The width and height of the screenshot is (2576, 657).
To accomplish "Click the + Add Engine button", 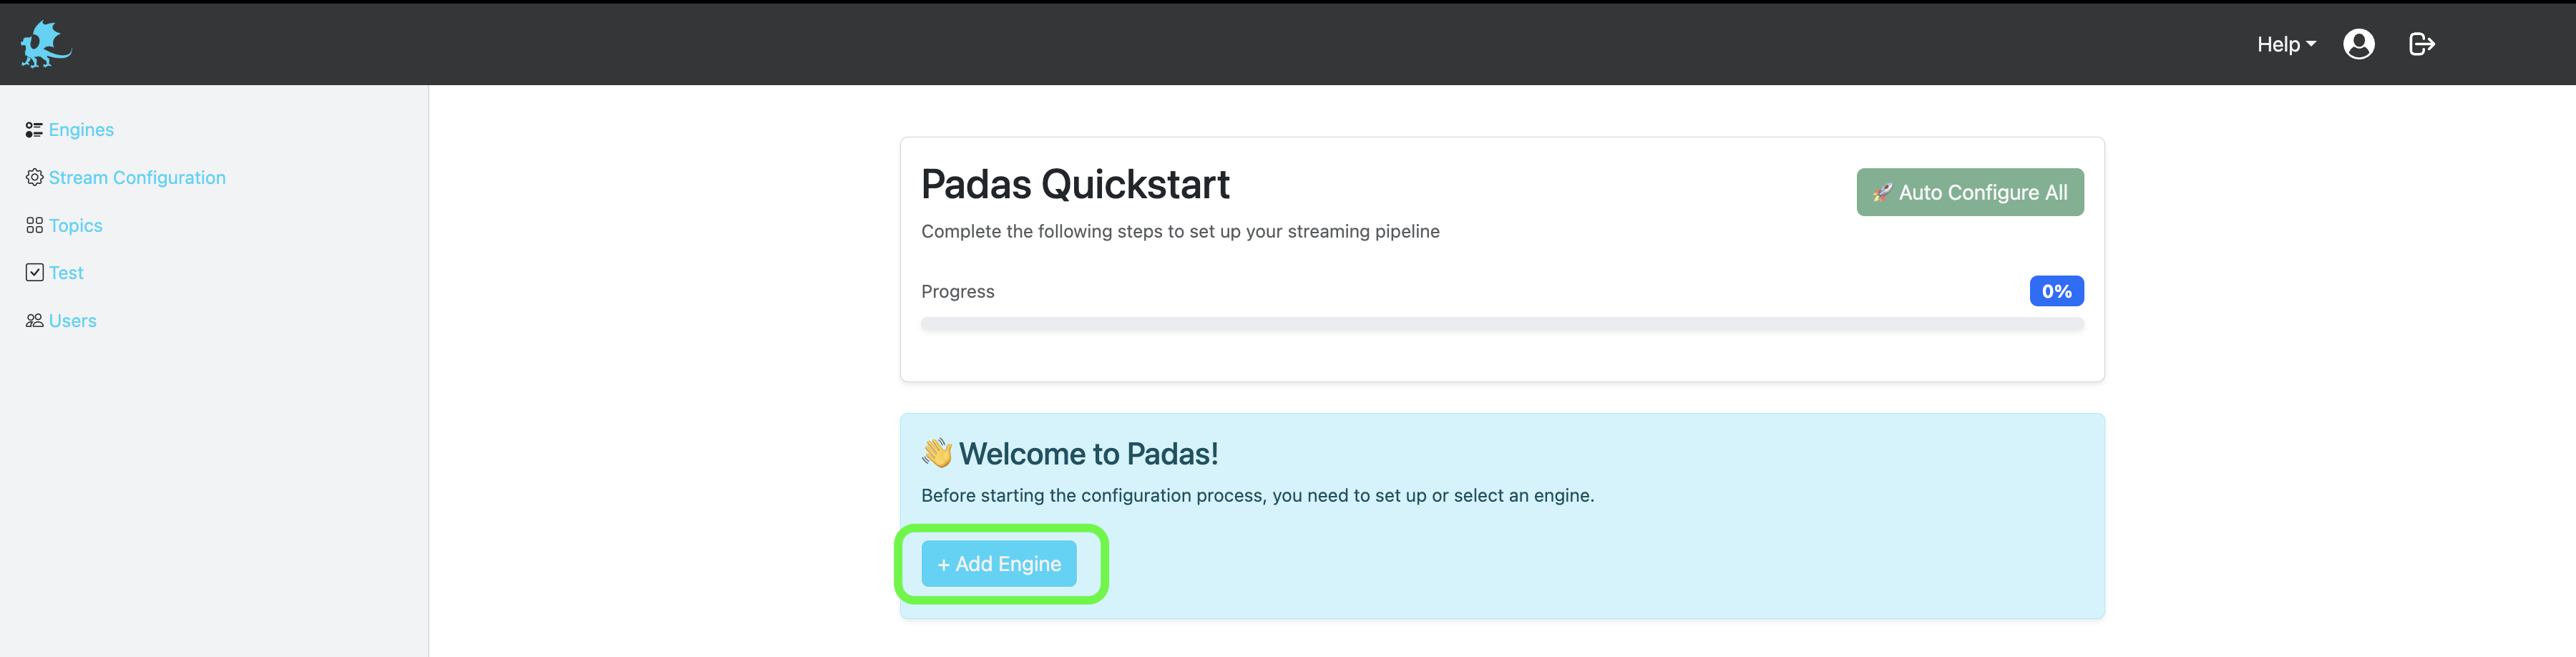I will point(999,564).
